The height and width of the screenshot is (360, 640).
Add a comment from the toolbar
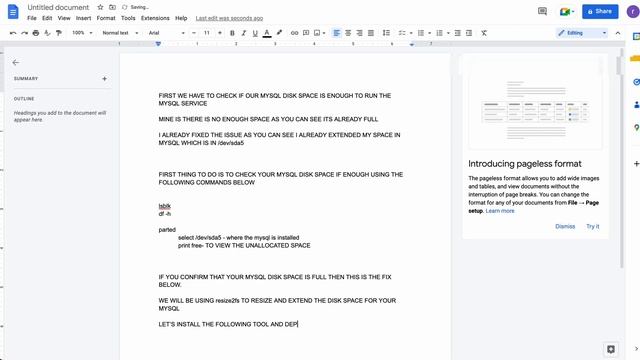point(306,33)
